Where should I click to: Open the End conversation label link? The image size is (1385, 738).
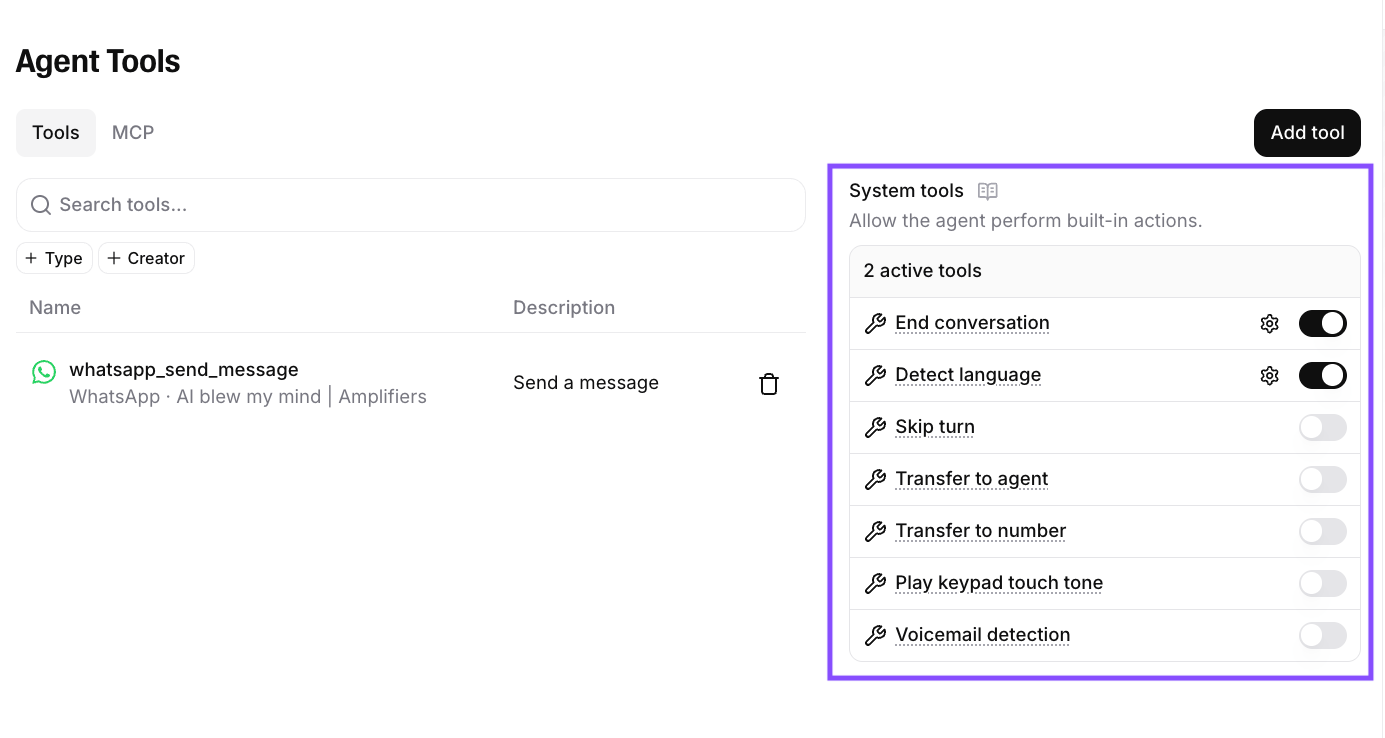tap(972, 323)
